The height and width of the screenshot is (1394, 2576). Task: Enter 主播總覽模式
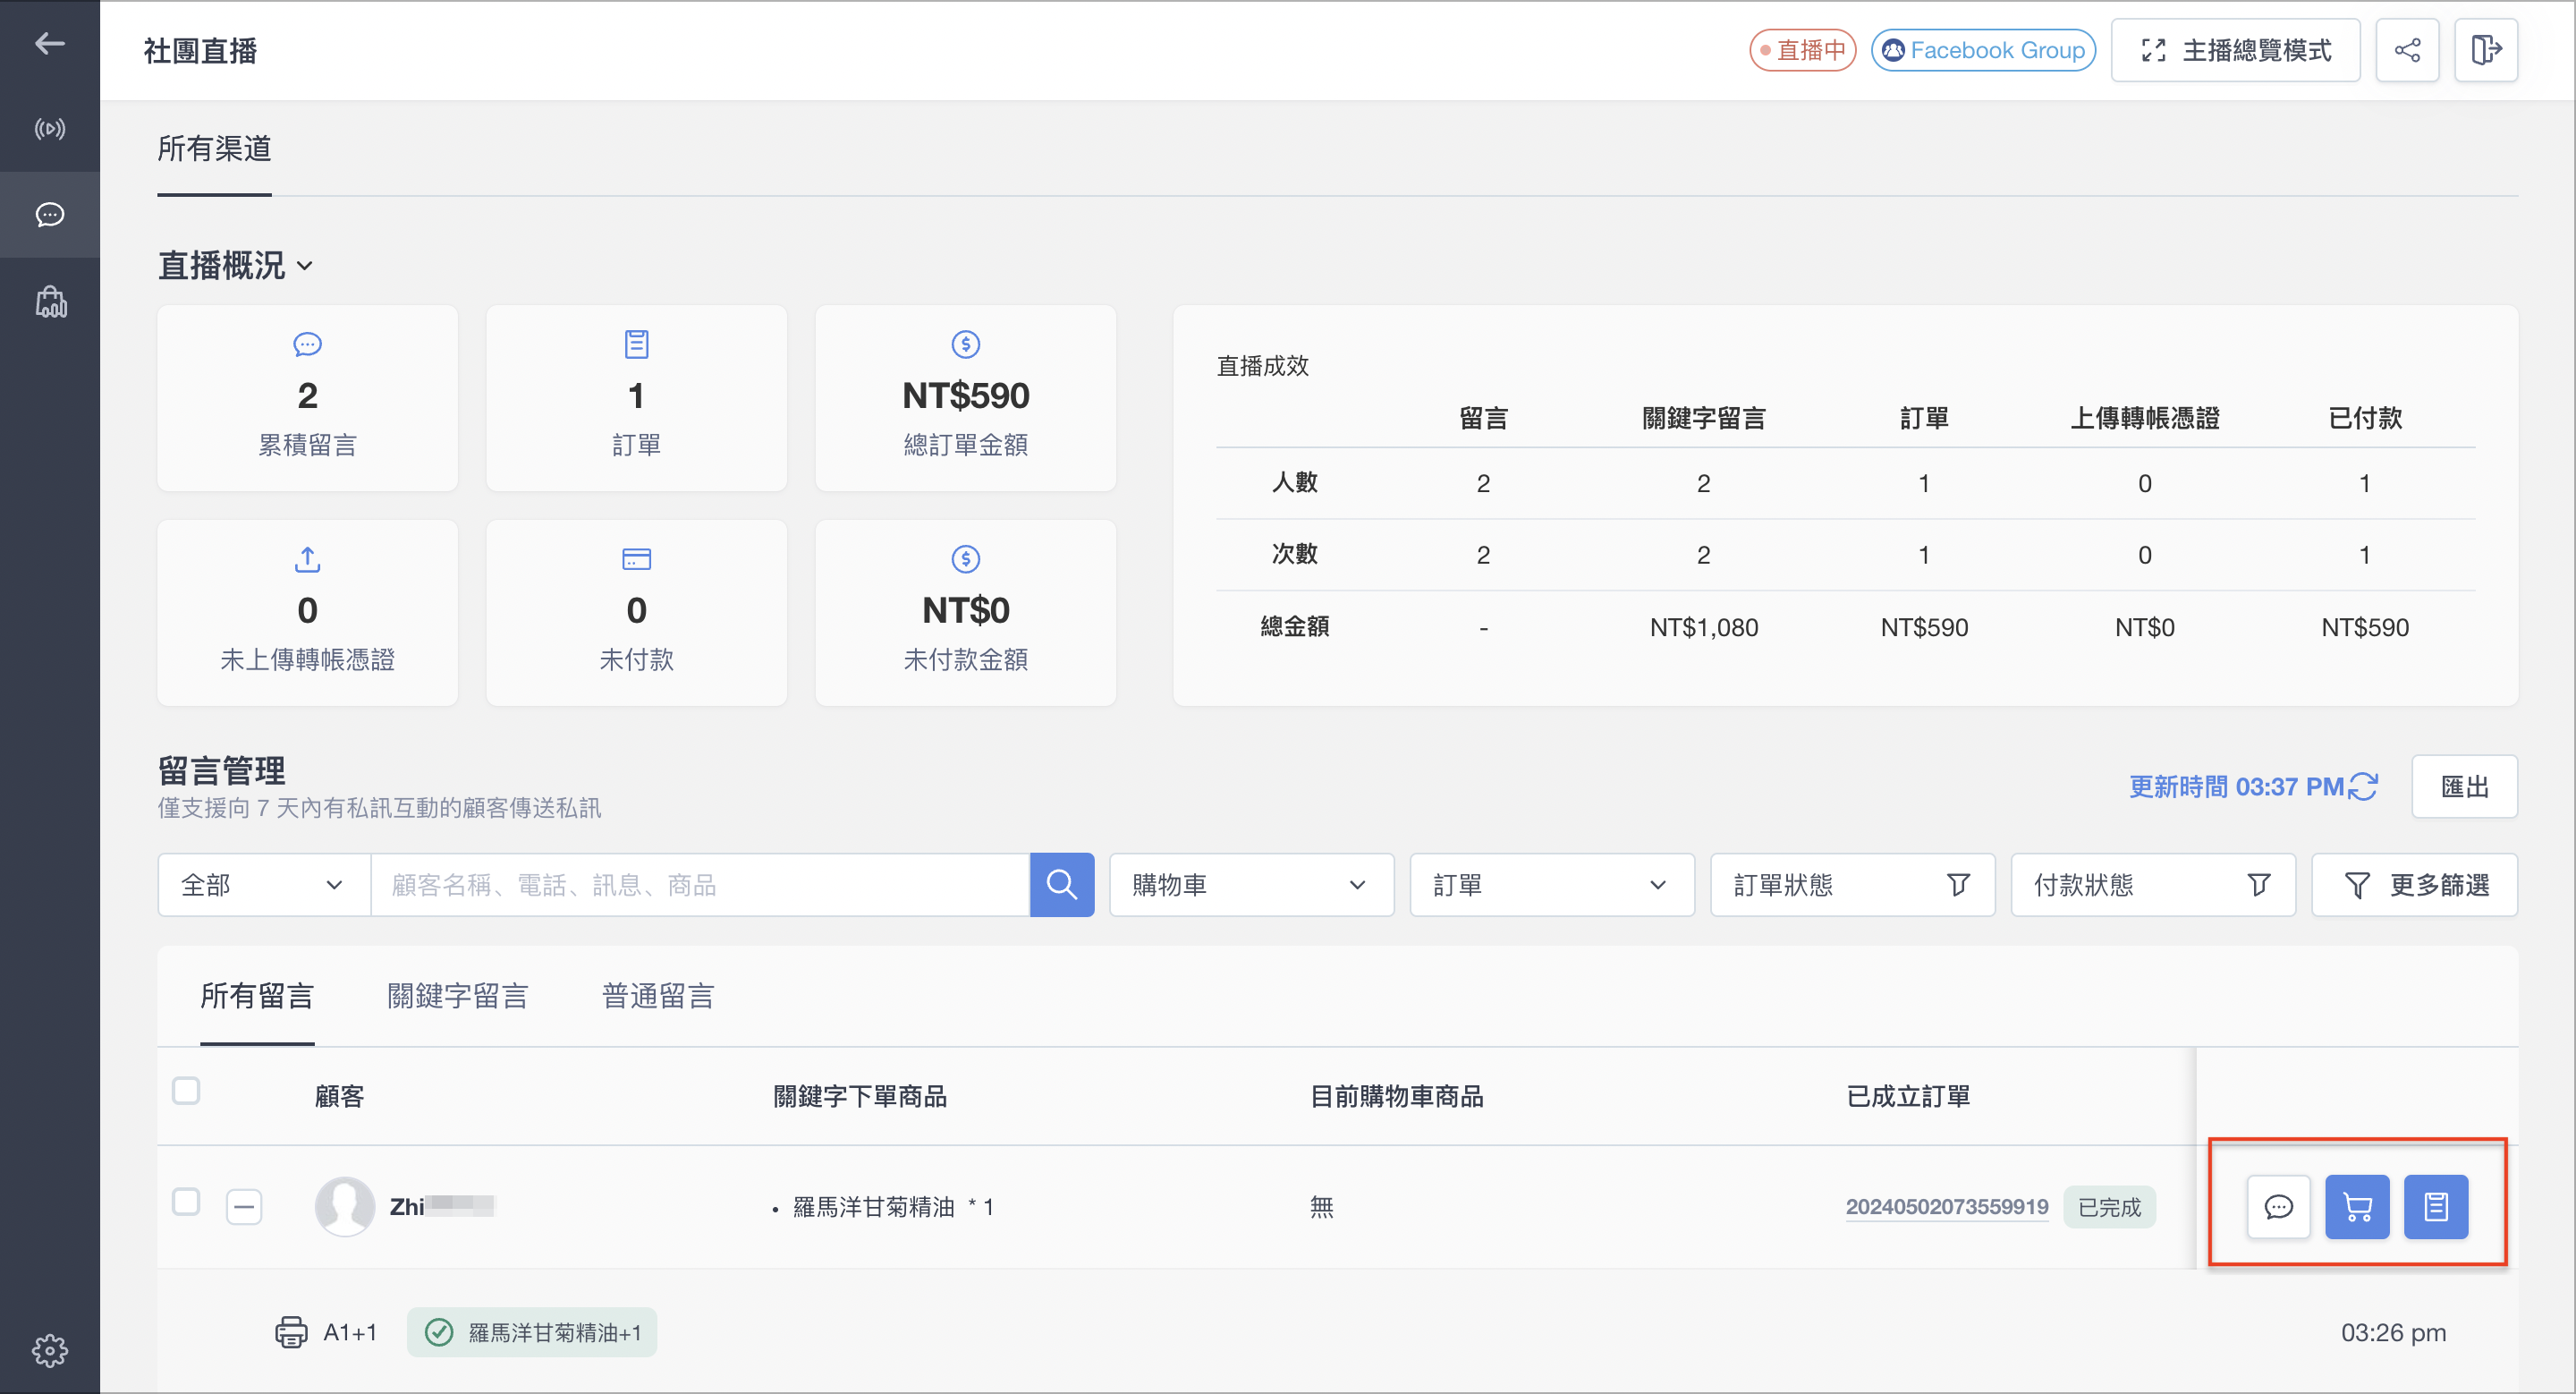click(2235, 50)
